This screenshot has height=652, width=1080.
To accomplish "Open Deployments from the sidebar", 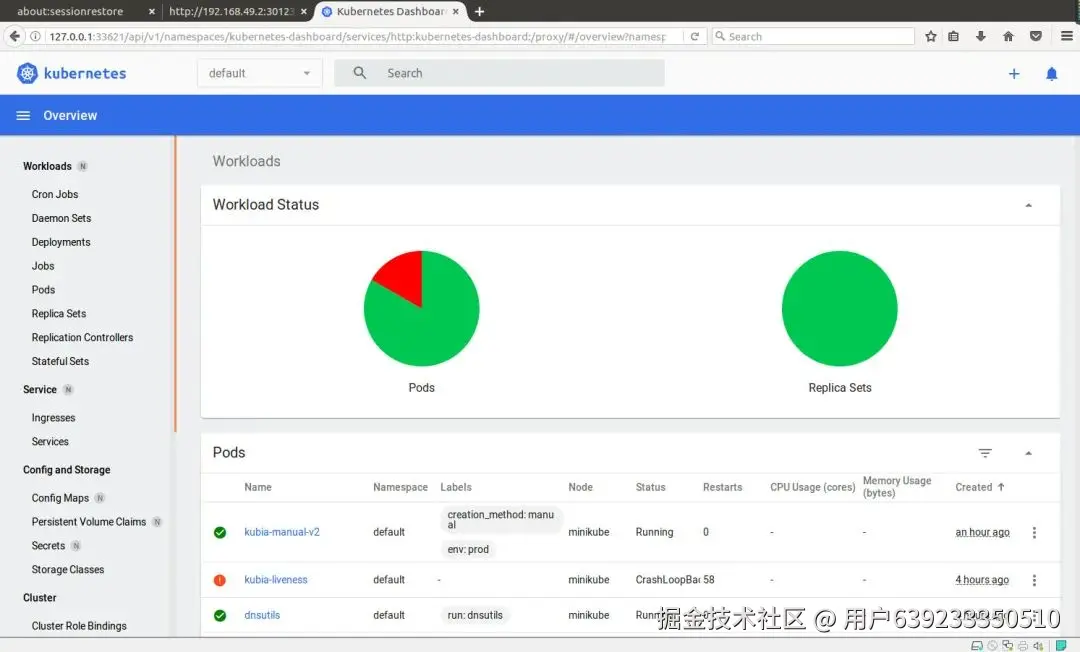I will coord(60,241).
